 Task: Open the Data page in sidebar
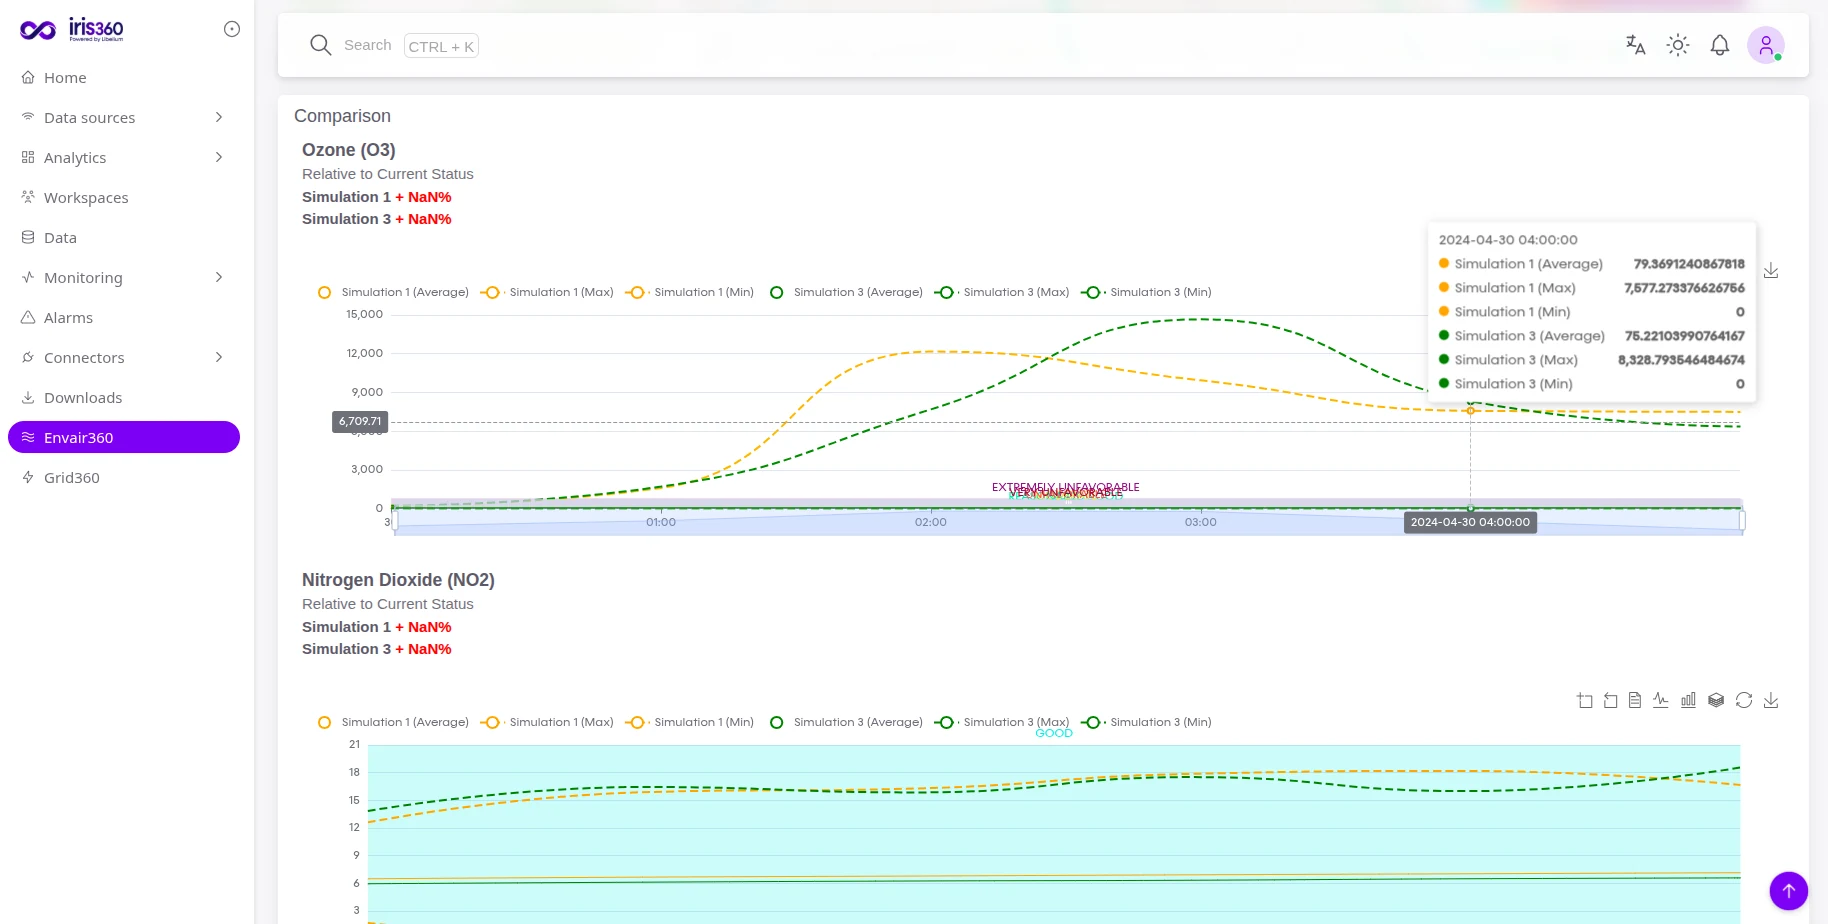123,237
